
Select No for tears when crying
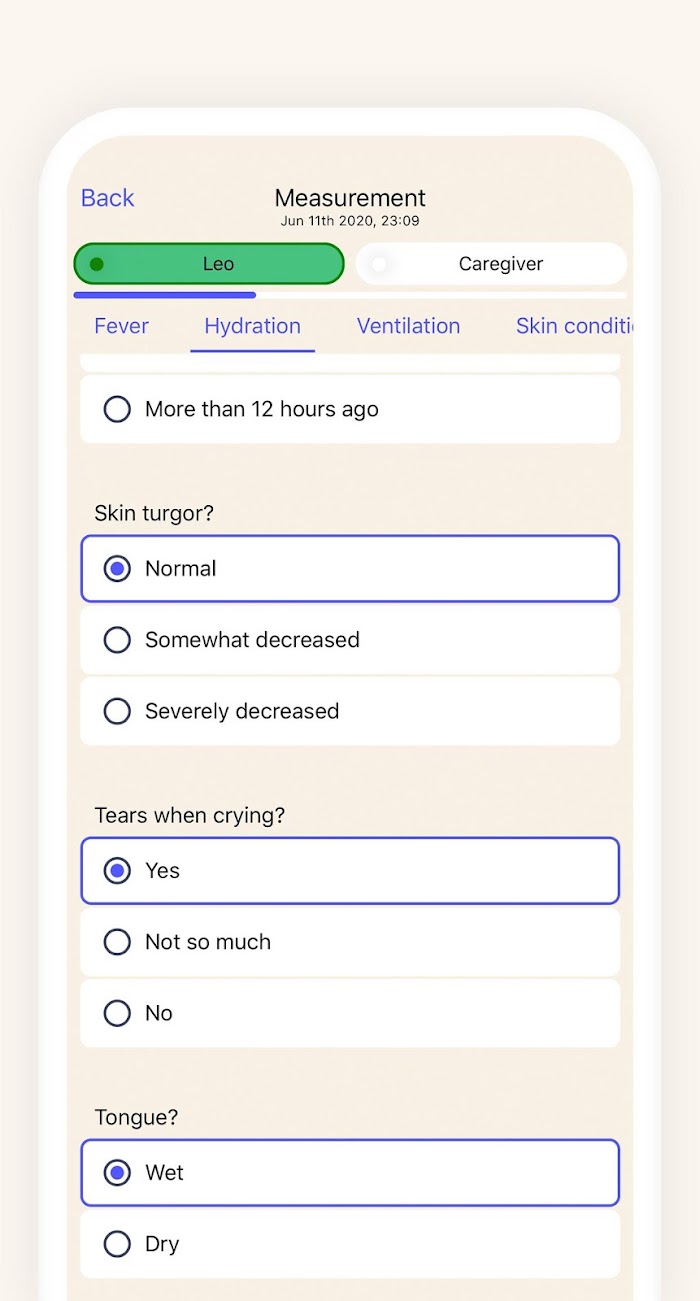coord(117,1013)
